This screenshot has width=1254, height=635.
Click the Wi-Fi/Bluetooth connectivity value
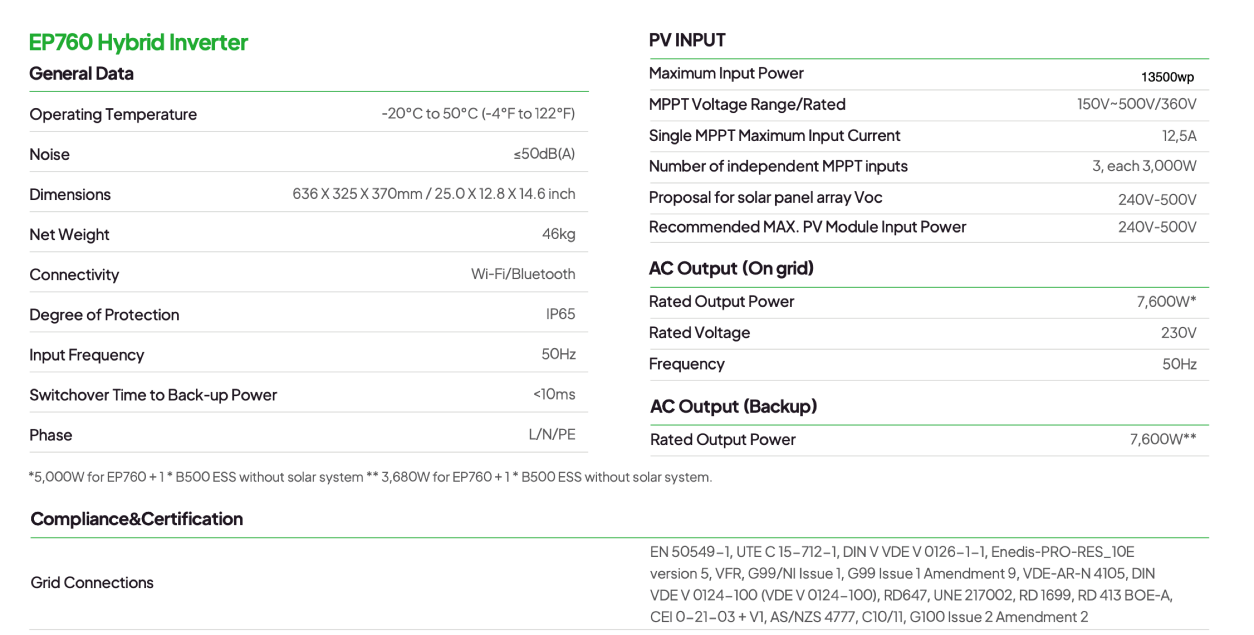click(523, 275)
